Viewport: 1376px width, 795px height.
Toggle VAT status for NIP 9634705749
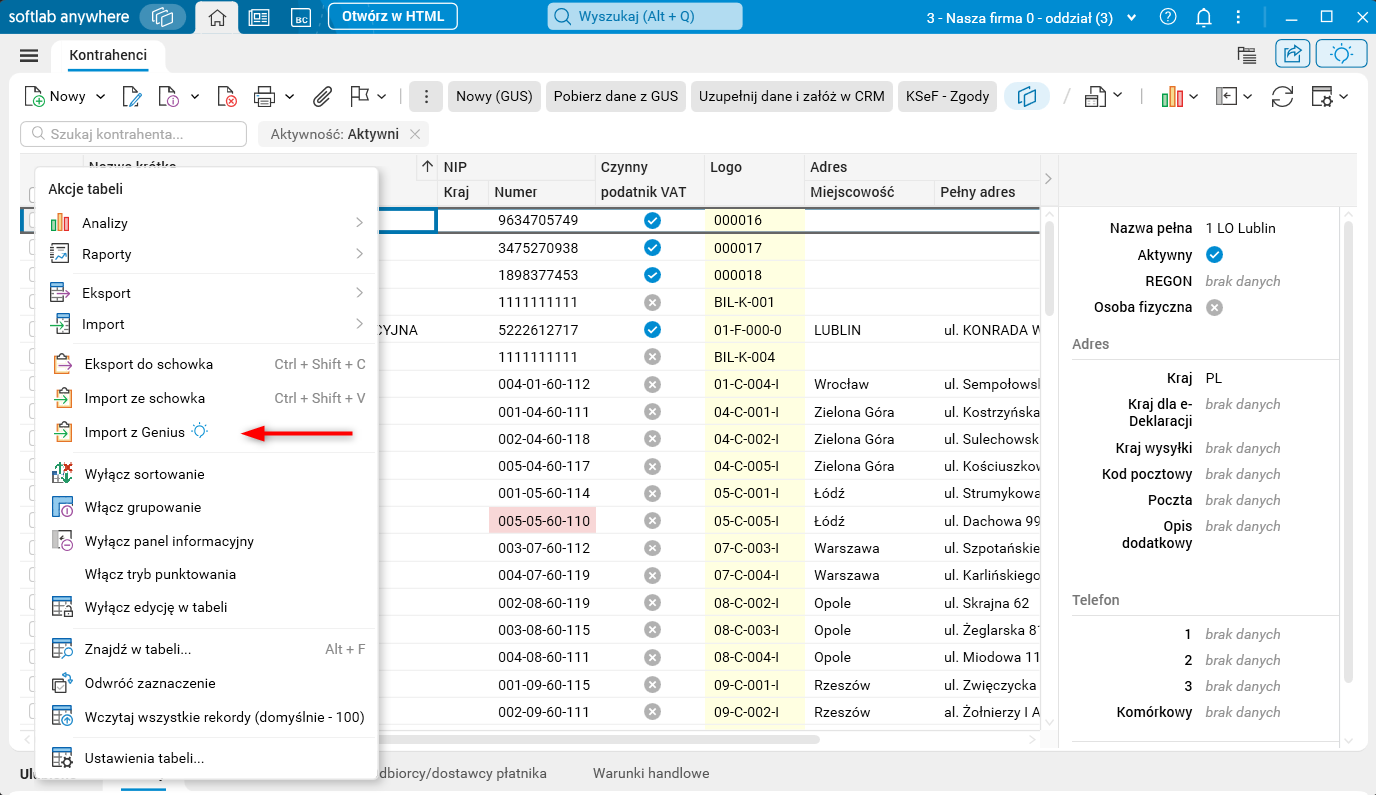[x=652, y=220]
